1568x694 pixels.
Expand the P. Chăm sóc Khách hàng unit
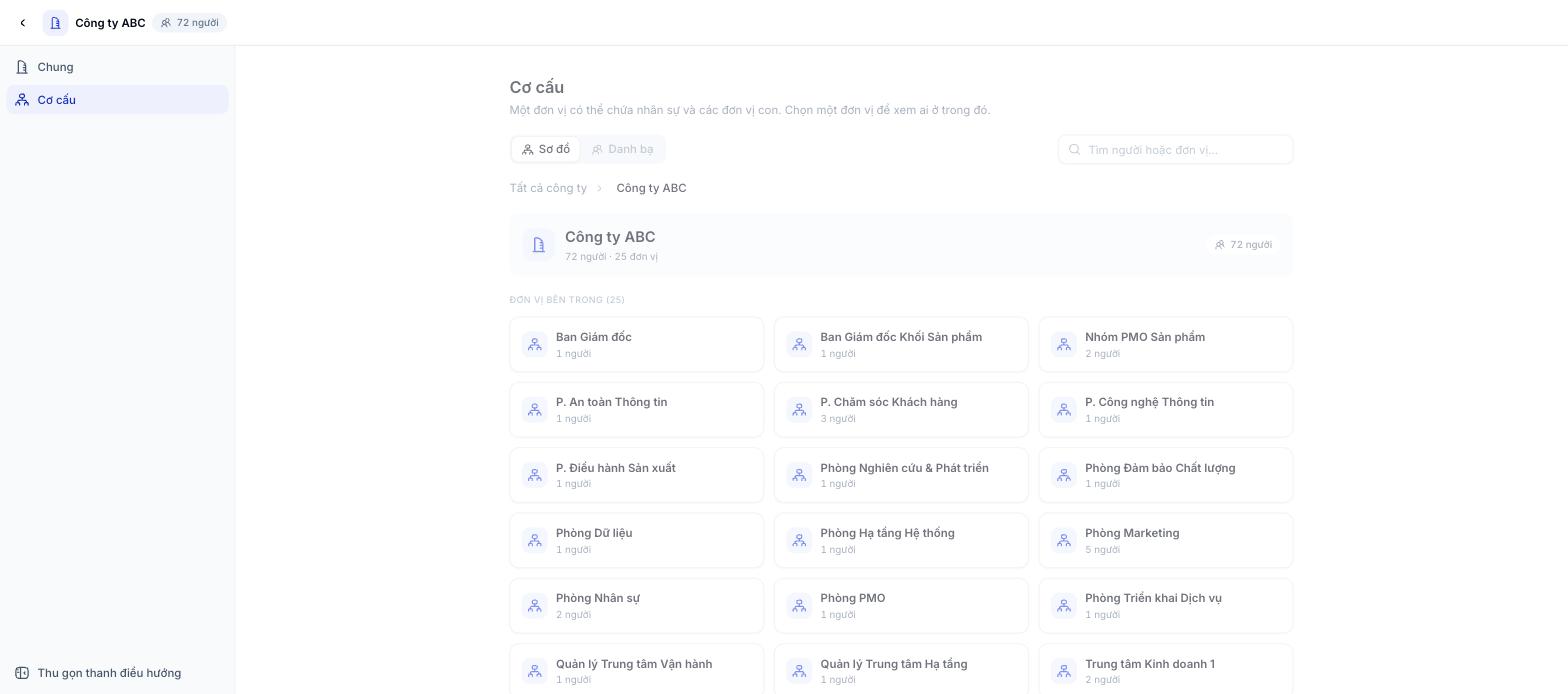coord(901,410)
